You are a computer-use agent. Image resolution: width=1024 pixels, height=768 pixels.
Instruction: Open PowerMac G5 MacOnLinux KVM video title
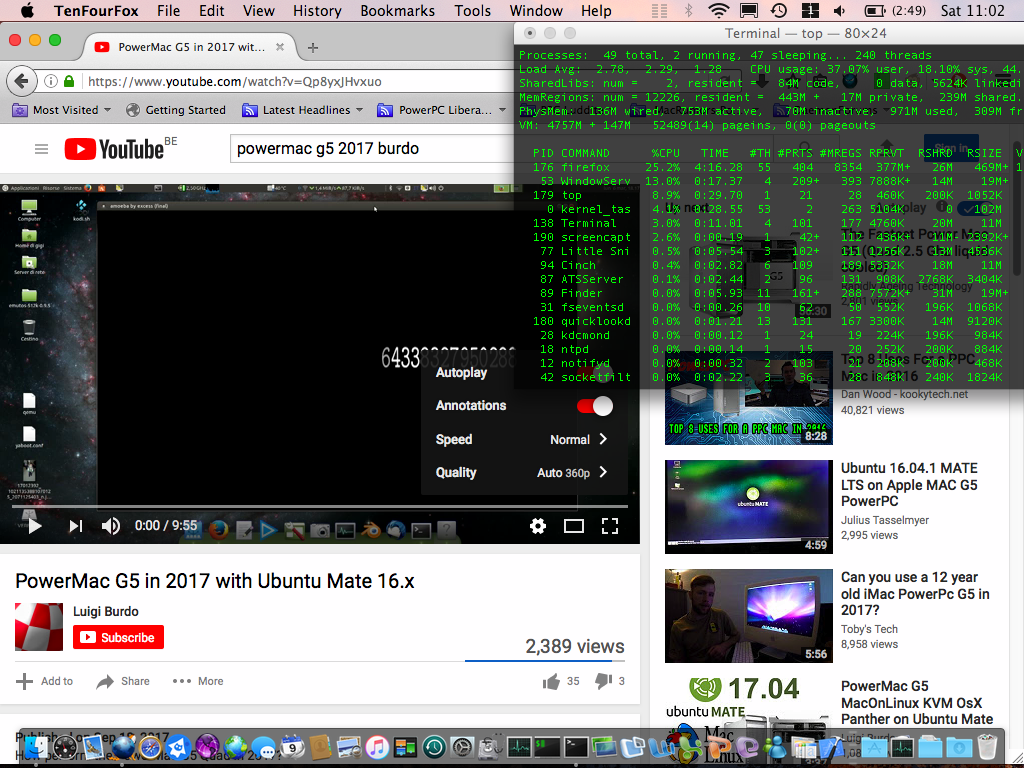(917, 703)
